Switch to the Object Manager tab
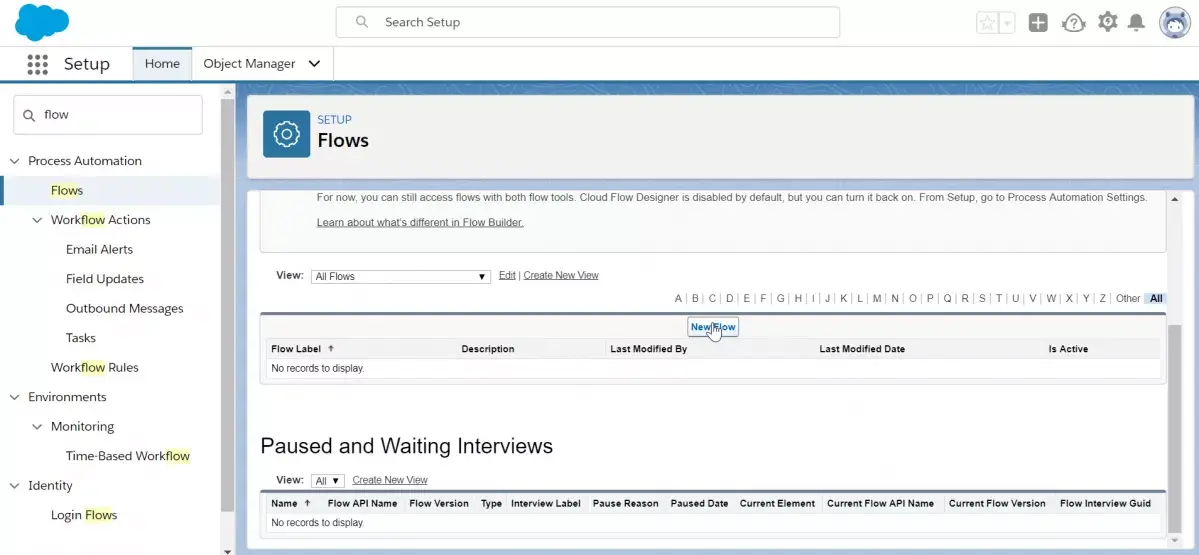The height and width of the screenshot is (555, 1199). (249, 63)
